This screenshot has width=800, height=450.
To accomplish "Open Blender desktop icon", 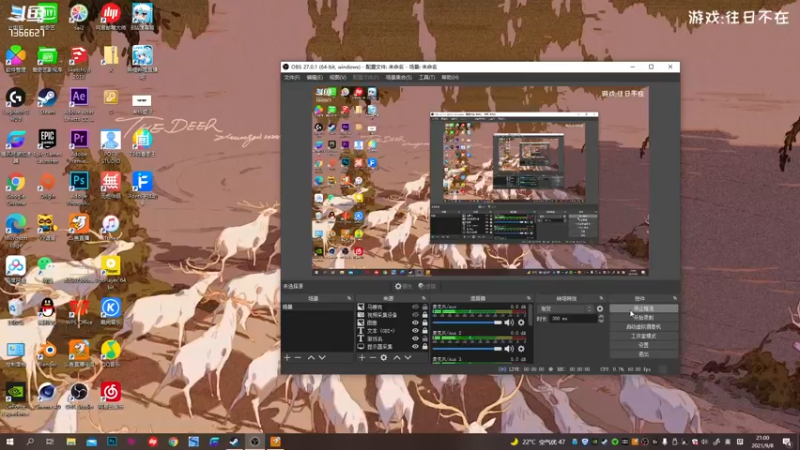I will click(x=47, y=354).
